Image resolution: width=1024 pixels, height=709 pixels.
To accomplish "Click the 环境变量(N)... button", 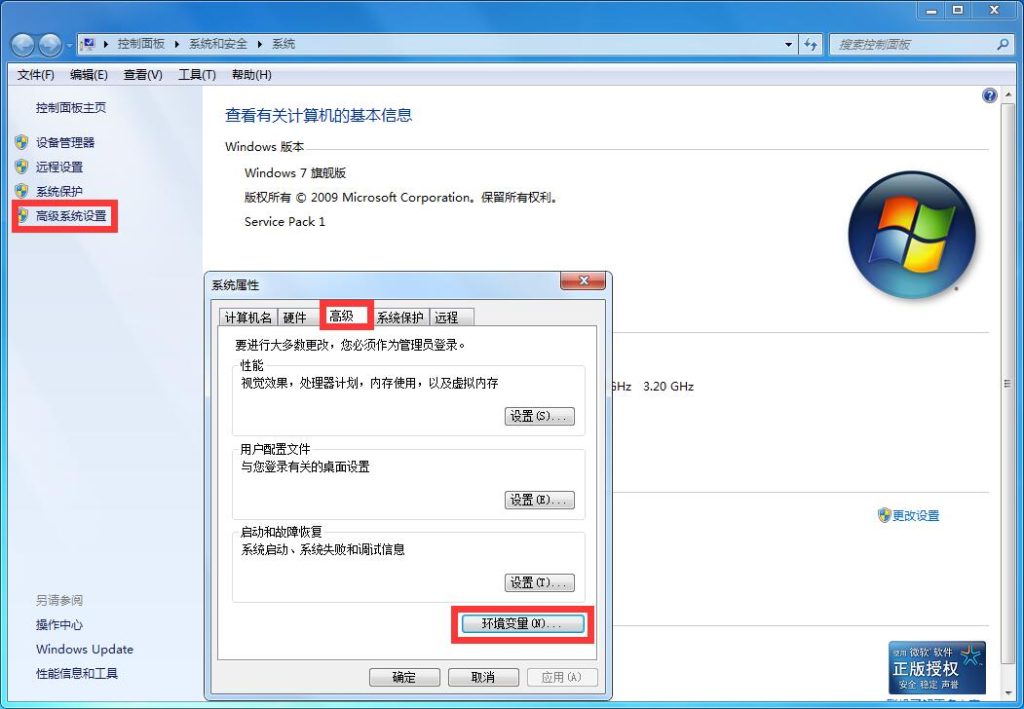I will [522, 623].
